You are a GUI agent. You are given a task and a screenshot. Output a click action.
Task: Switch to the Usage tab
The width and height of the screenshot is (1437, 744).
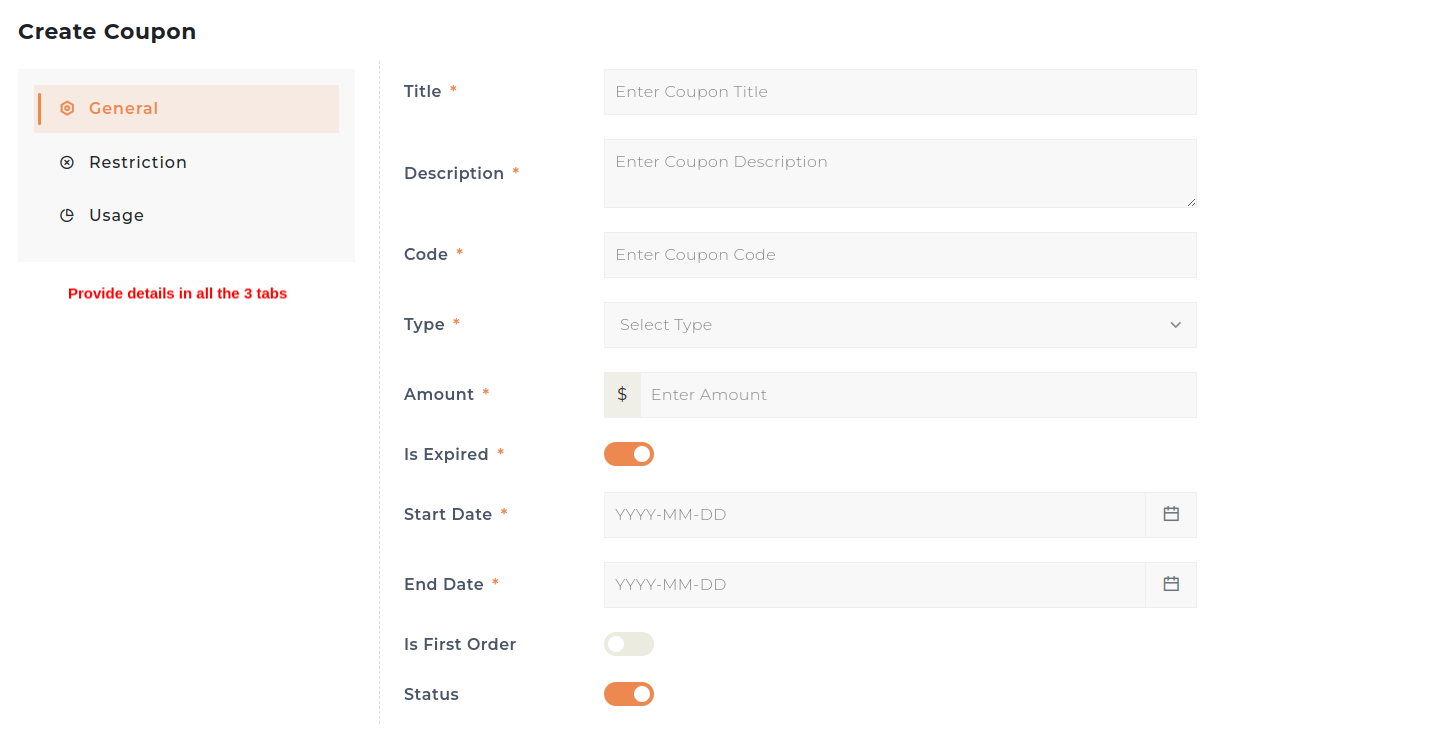tap(117, 215)
